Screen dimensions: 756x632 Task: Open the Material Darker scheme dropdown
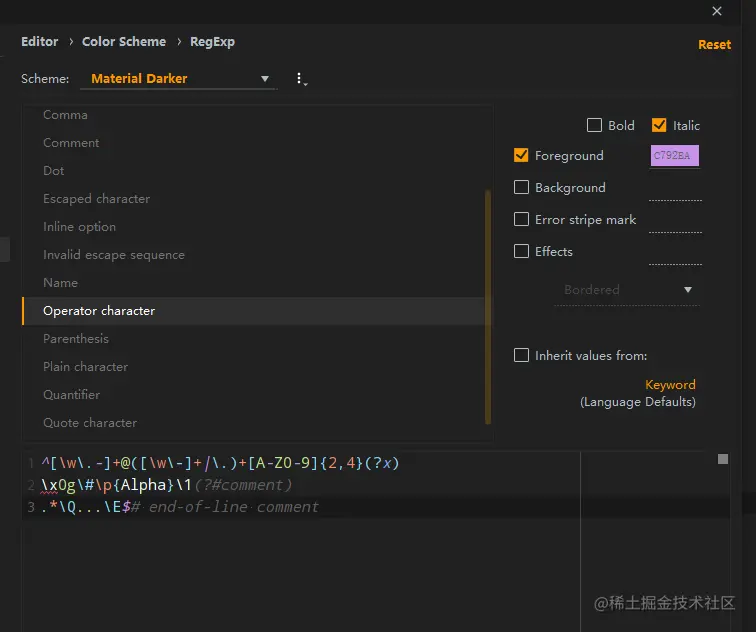(179, 79)
